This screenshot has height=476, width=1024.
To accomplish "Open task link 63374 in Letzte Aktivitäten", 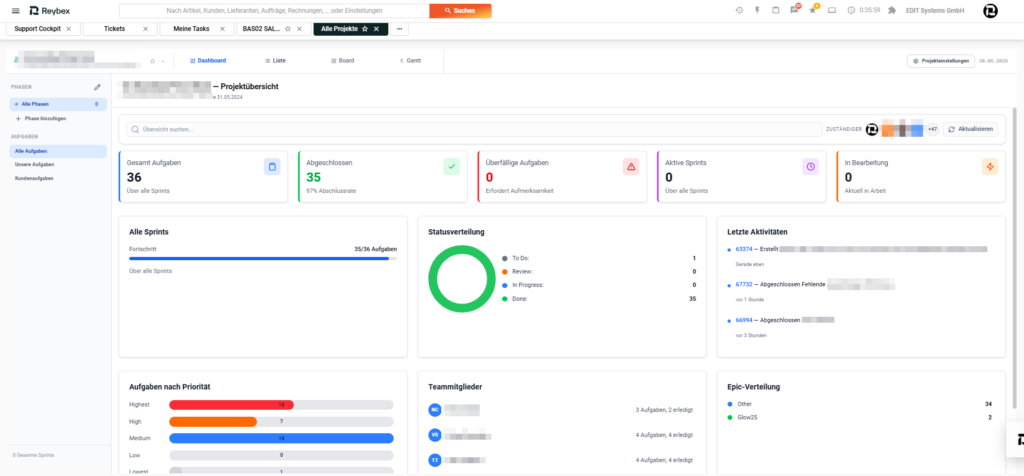I will [x=744, y=249].
